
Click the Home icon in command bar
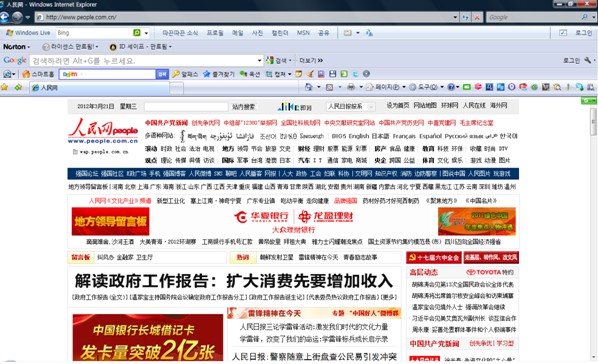pyautogui.click(x=308, y=87)
